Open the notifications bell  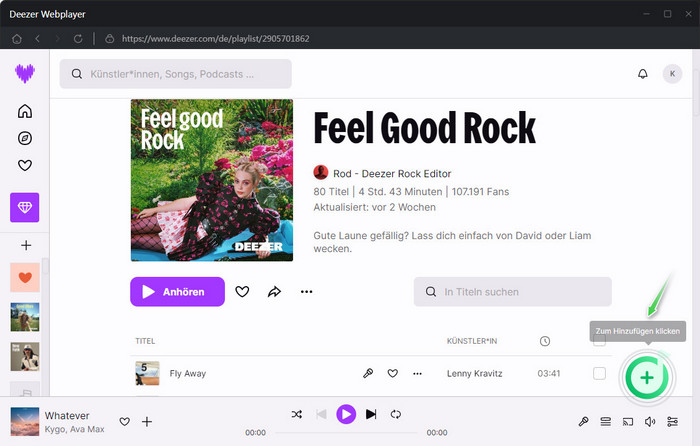[x=642, y=74]
